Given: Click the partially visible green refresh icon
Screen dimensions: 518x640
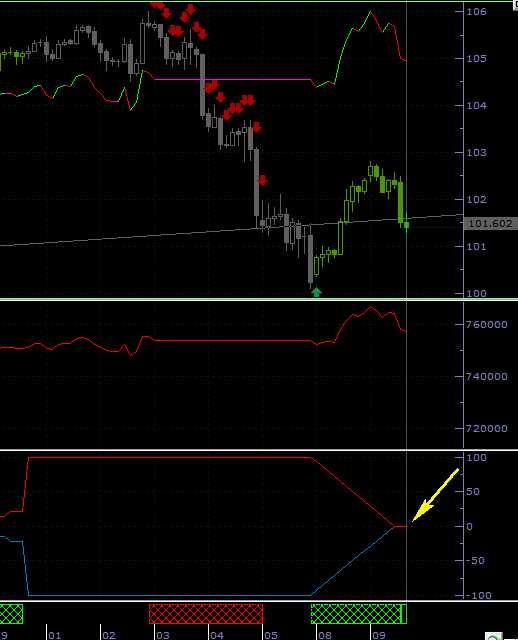Looking at the screenshot, I should pyautogui.click(x=494, y=637).
